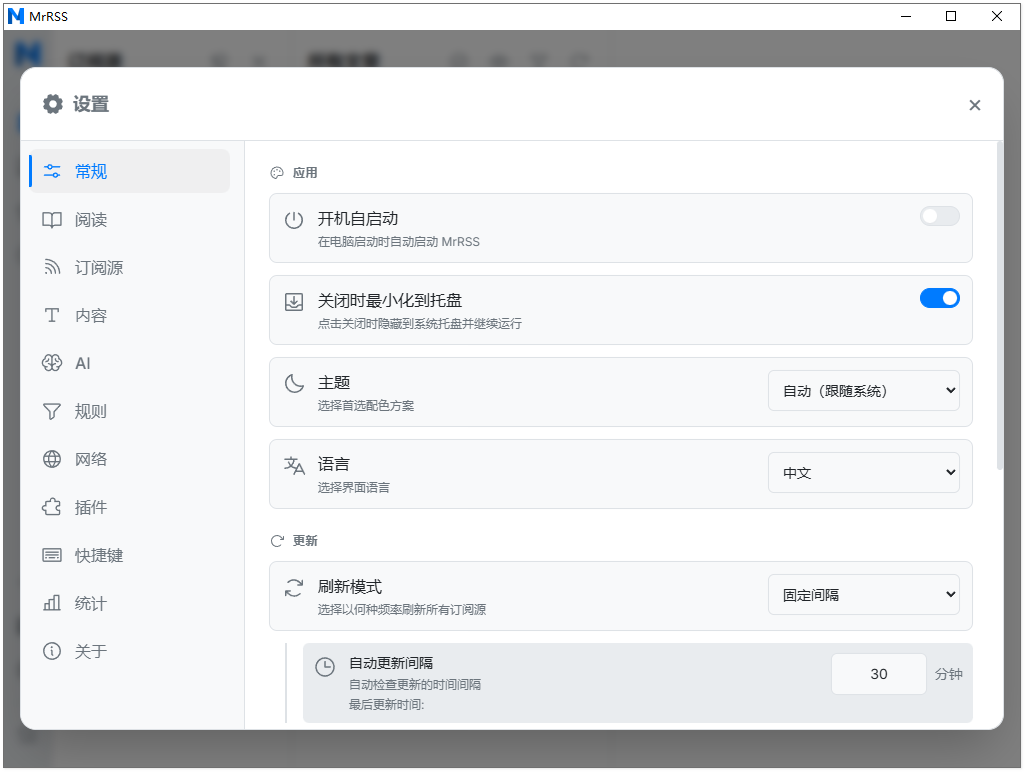
Task: Enable 开机自启动 with its switch
Action: (x=938, y=216)
